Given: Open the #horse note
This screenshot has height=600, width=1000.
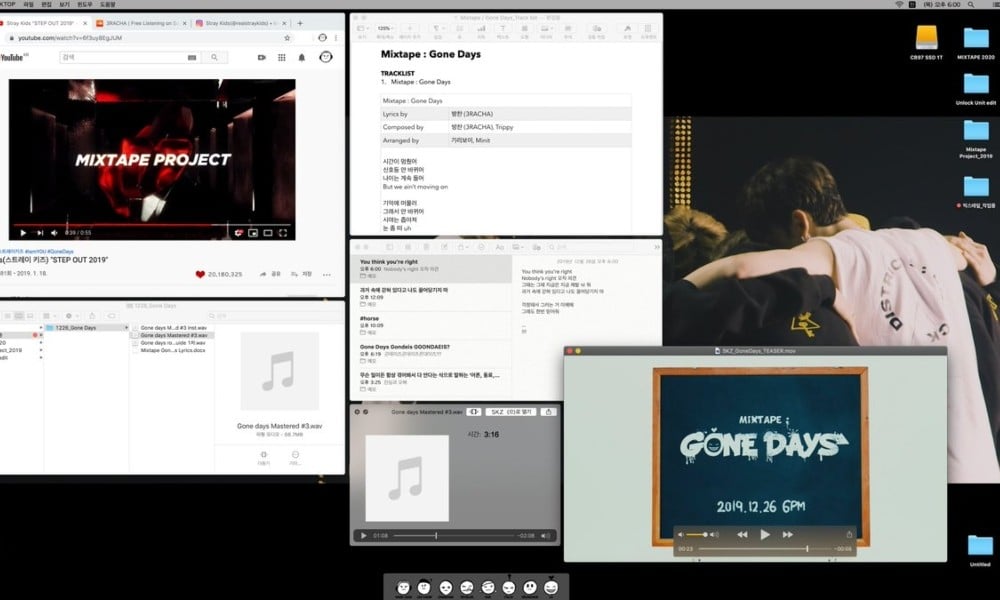Looking at the screenshot, I should pyautogui.click(x=431, y=325).
